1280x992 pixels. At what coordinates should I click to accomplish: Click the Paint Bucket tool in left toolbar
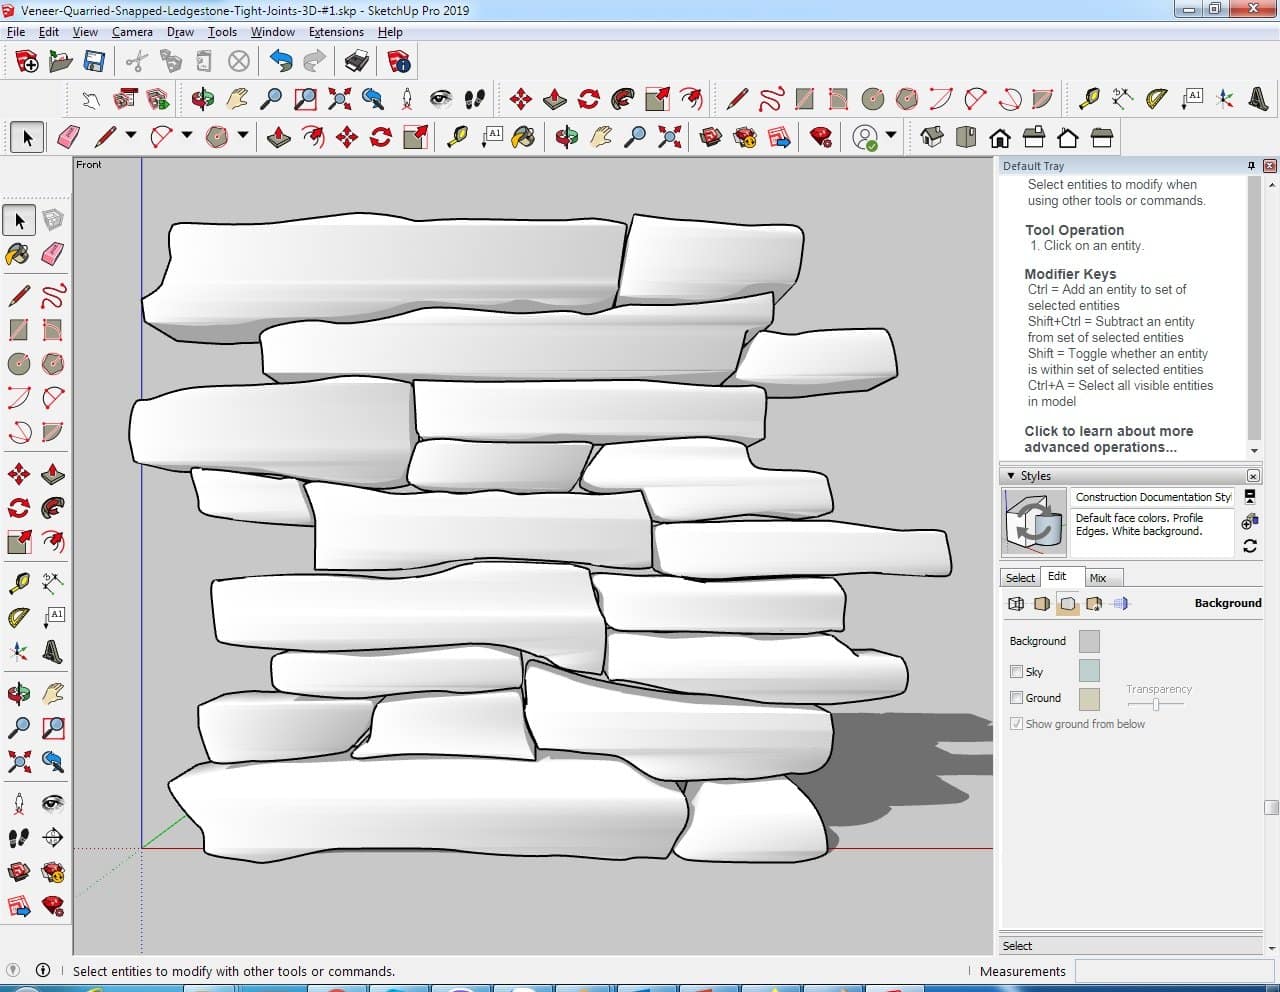tap(18, 254)
